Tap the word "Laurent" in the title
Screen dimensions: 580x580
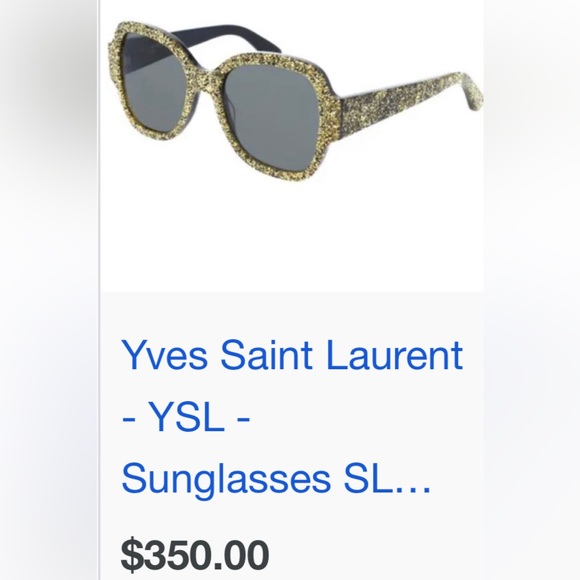tap(394, 355)
